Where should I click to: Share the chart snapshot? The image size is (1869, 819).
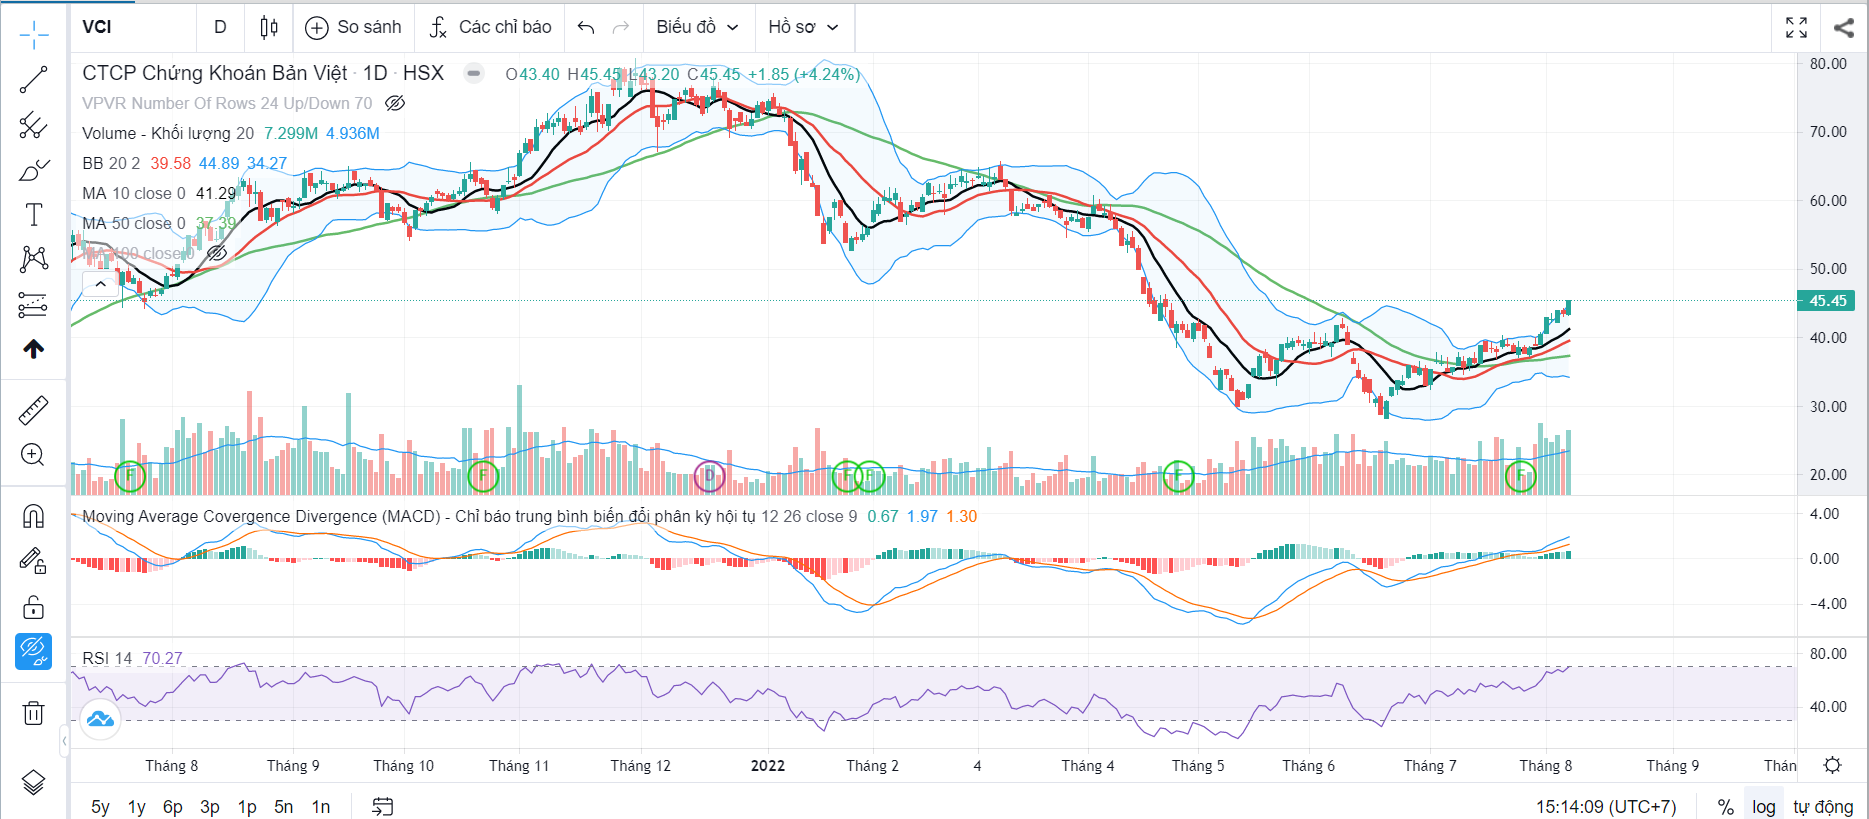tap(1844, 27)
